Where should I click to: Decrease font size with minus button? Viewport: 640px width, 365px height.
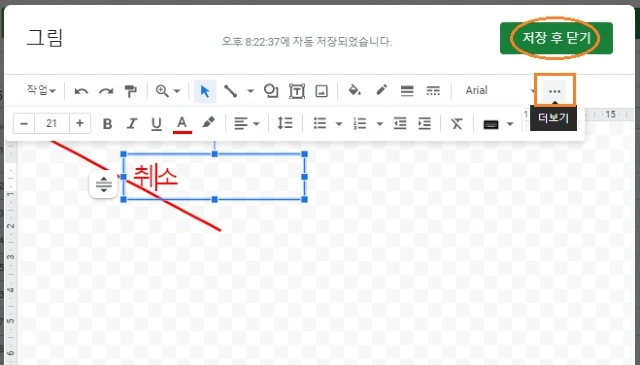tap(24, 123)
